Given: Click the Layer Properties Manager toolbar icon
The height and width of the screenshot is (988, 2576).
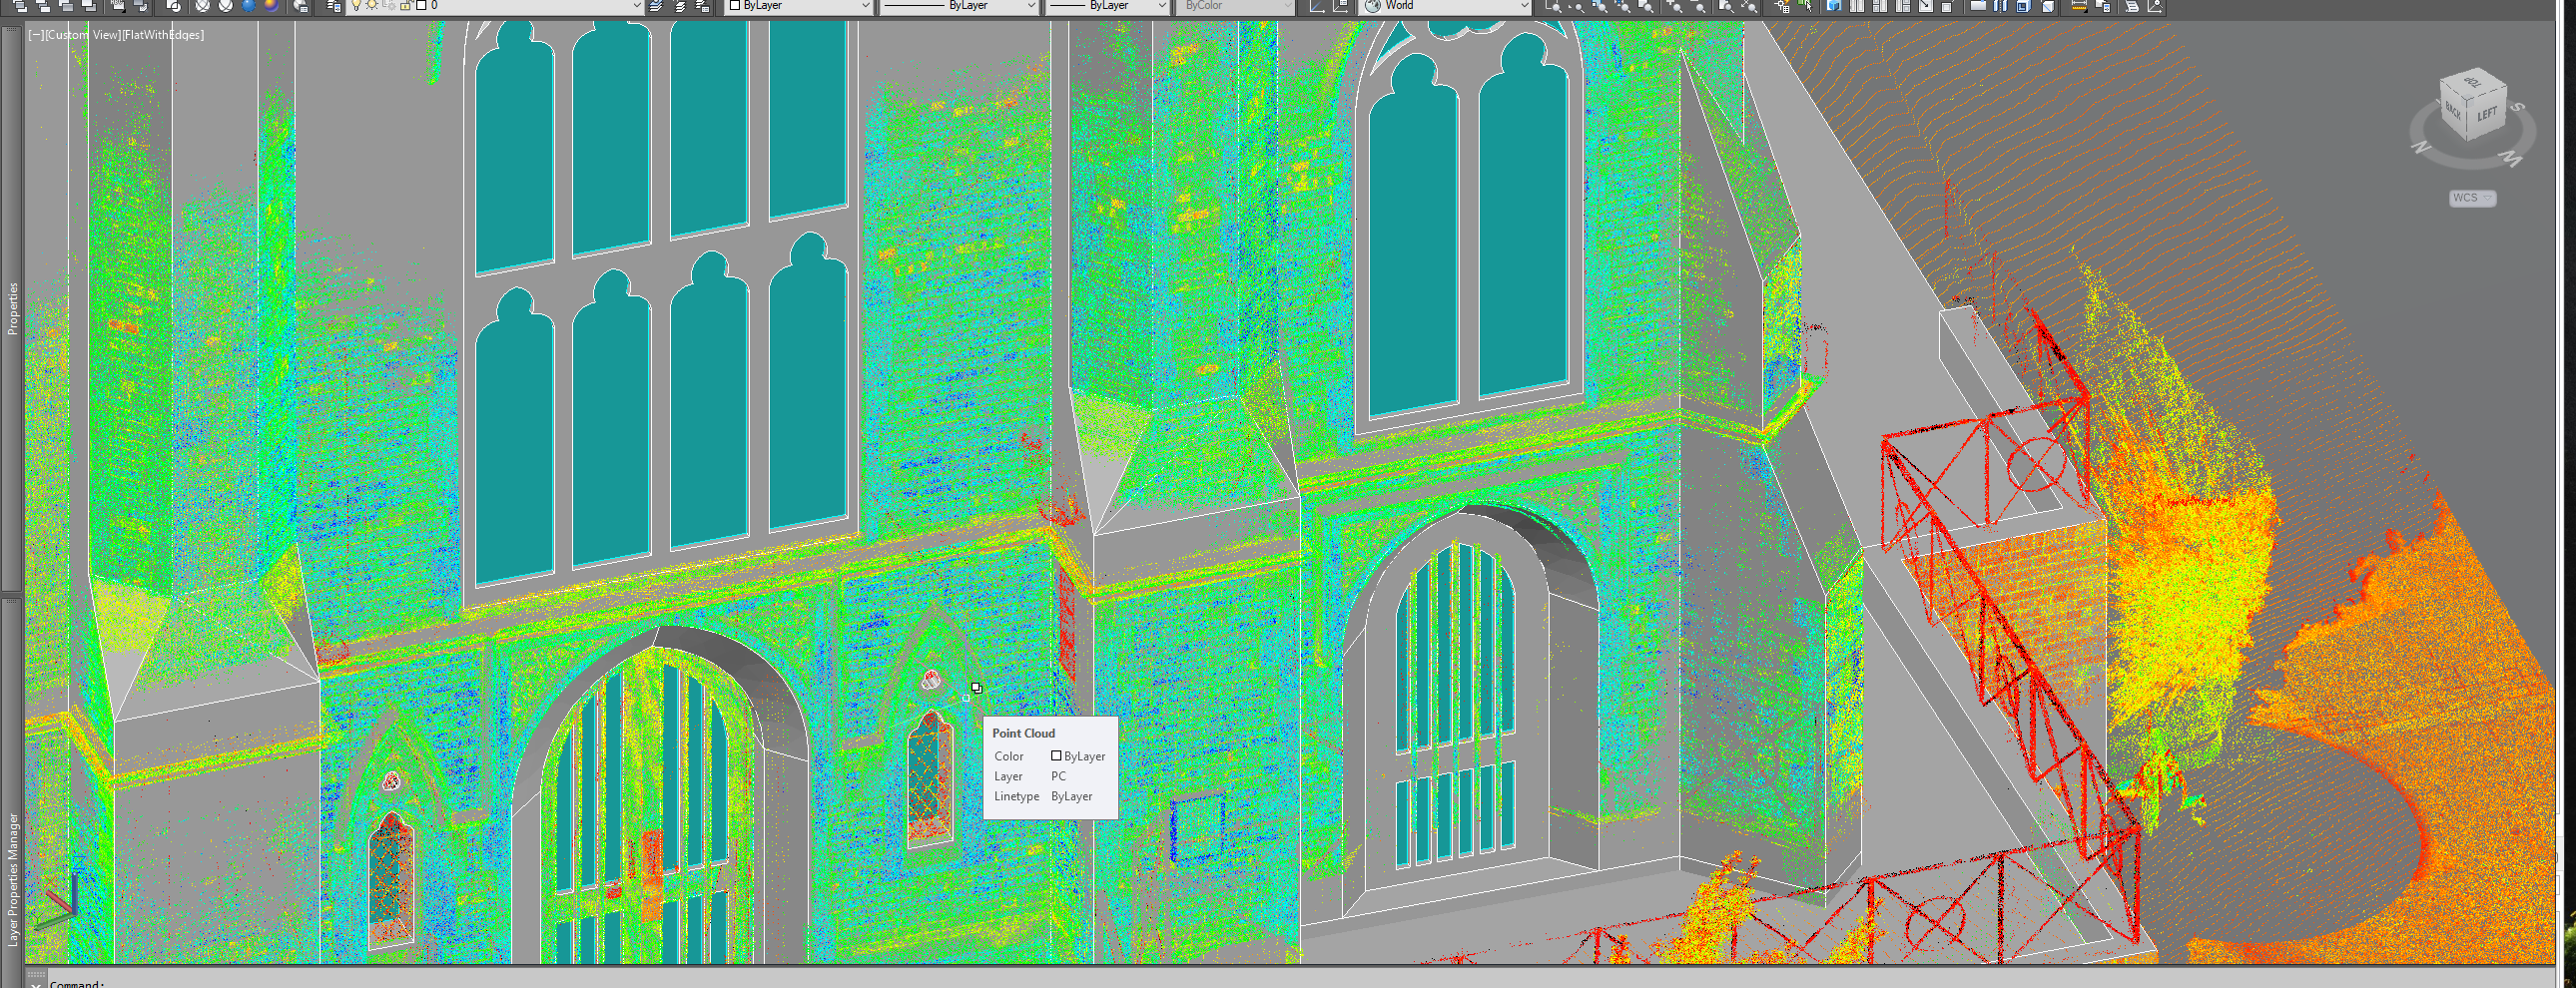Looking at the screenshot, I should pos(333,6).
